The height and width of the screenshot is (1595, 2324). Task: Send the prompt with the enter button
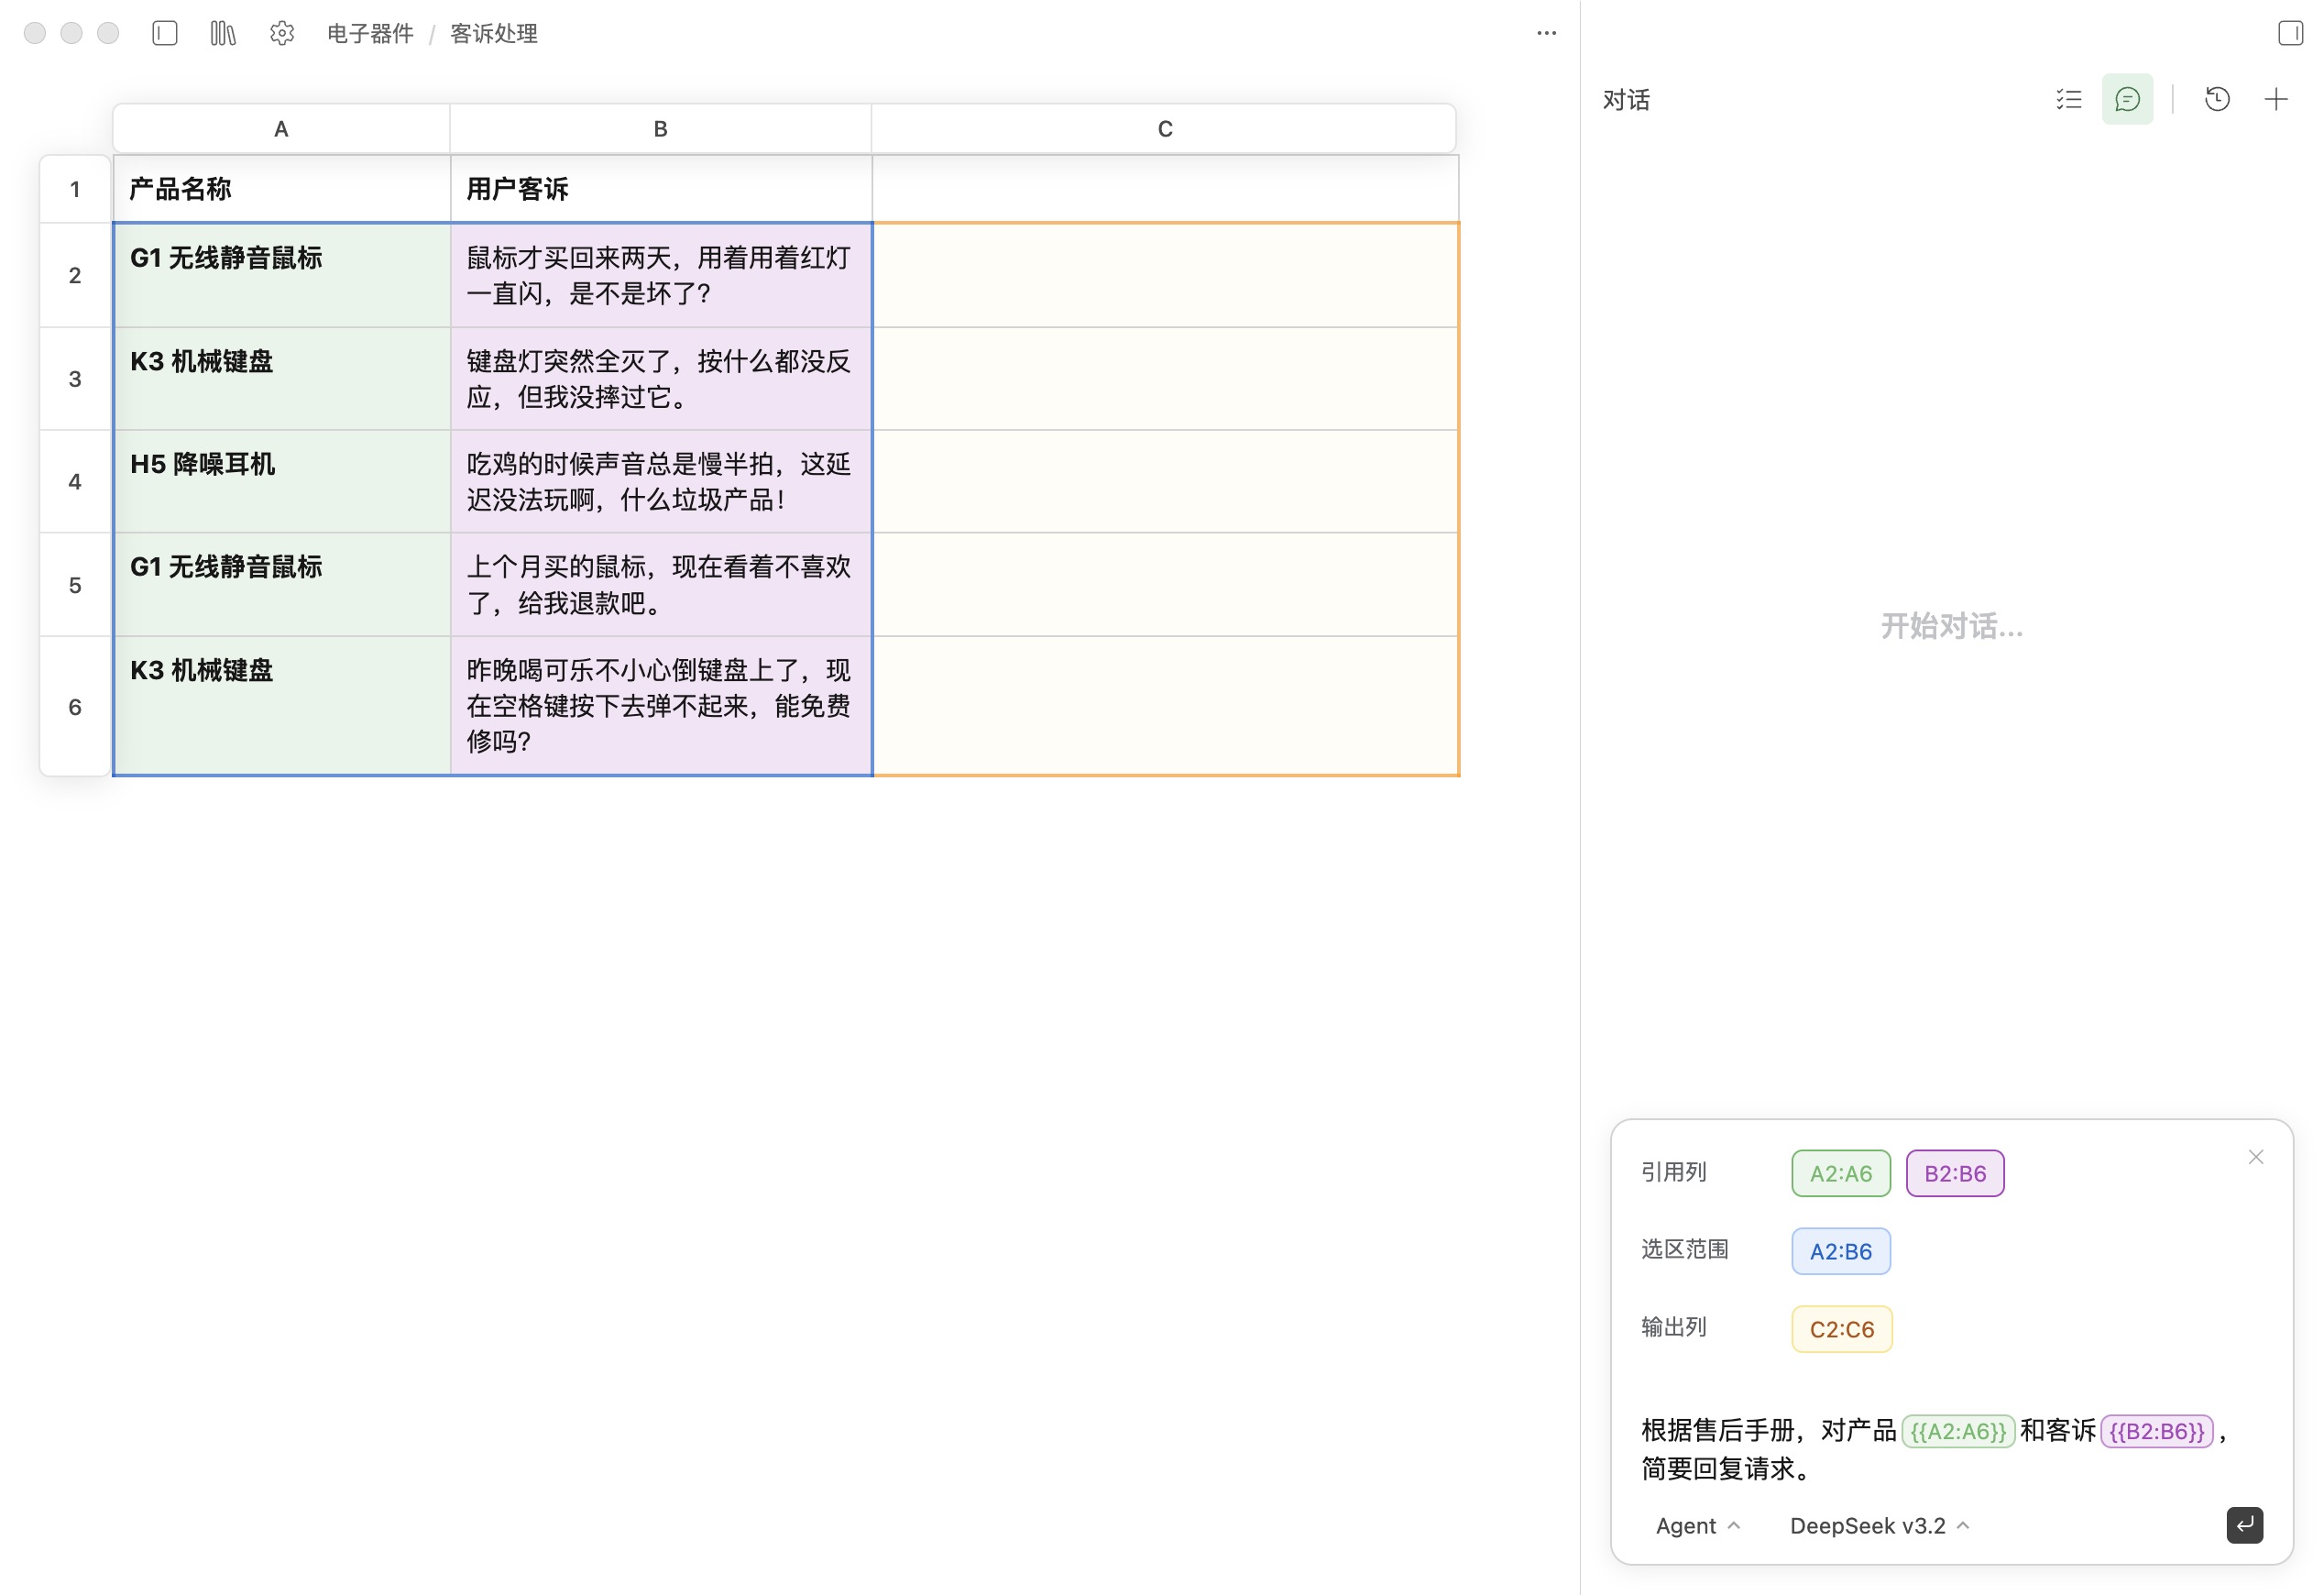click(x=2246, y=1525)
